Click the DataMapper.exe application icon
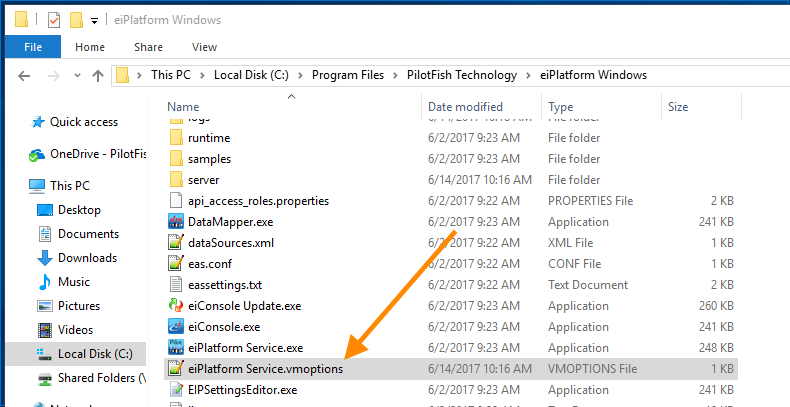 coord(176,222)
